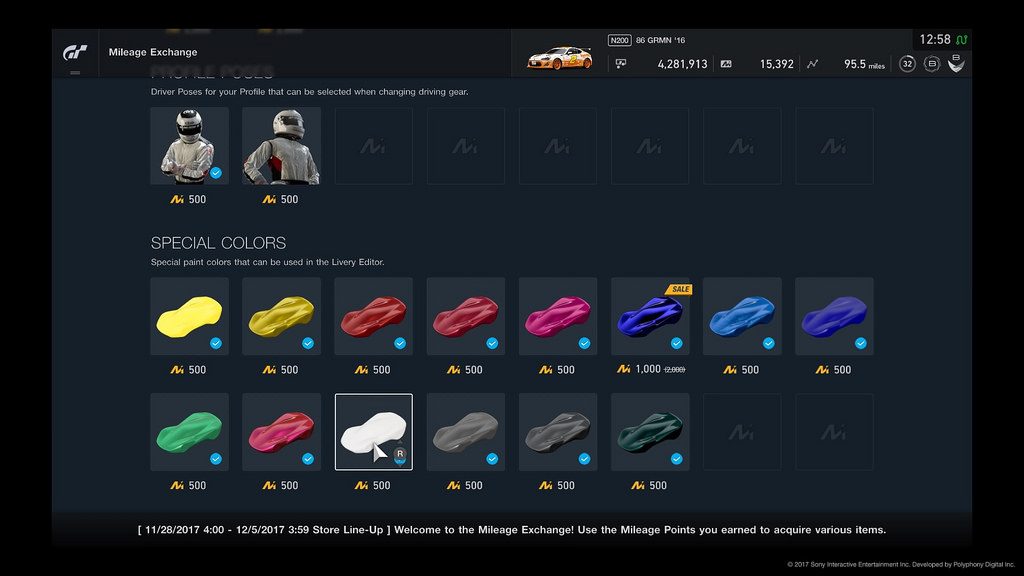Click the distance graph icon beside 95.5 miles
The width and height of the screenshot is (1024, 576).
click(812, 64)
